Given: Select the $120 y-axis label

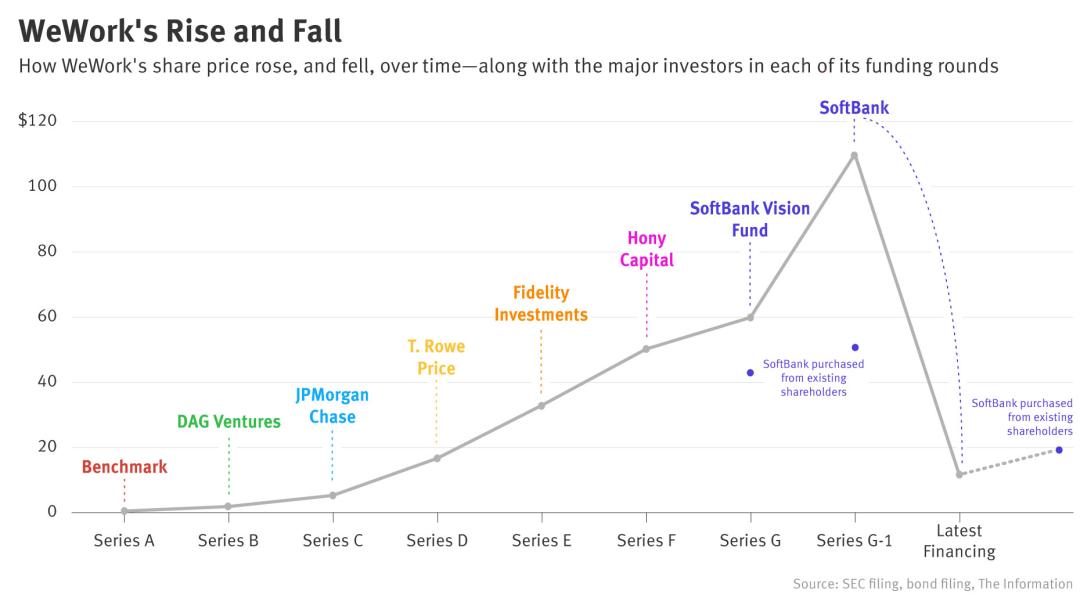Looking at the screenshot, I should tap(37, 121).
